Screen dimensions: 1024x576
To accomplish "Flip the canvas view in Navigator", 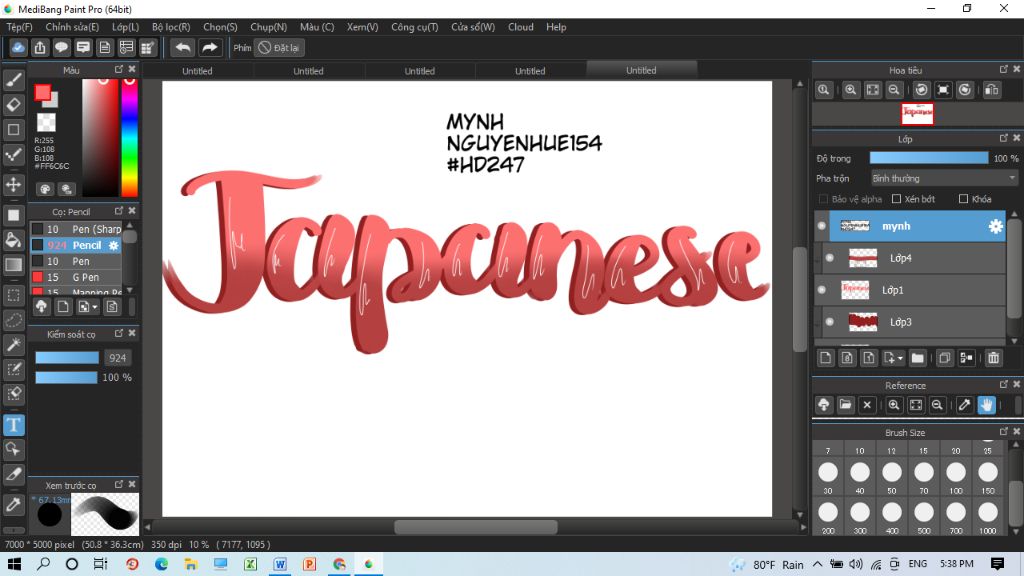I will click(x=991, y=90).
